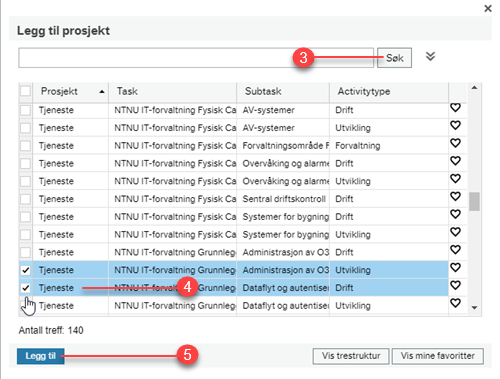Click Administrasjon av O3 cell in Drift row
This screenshot has width=500, height=379.
click(283, 252)
